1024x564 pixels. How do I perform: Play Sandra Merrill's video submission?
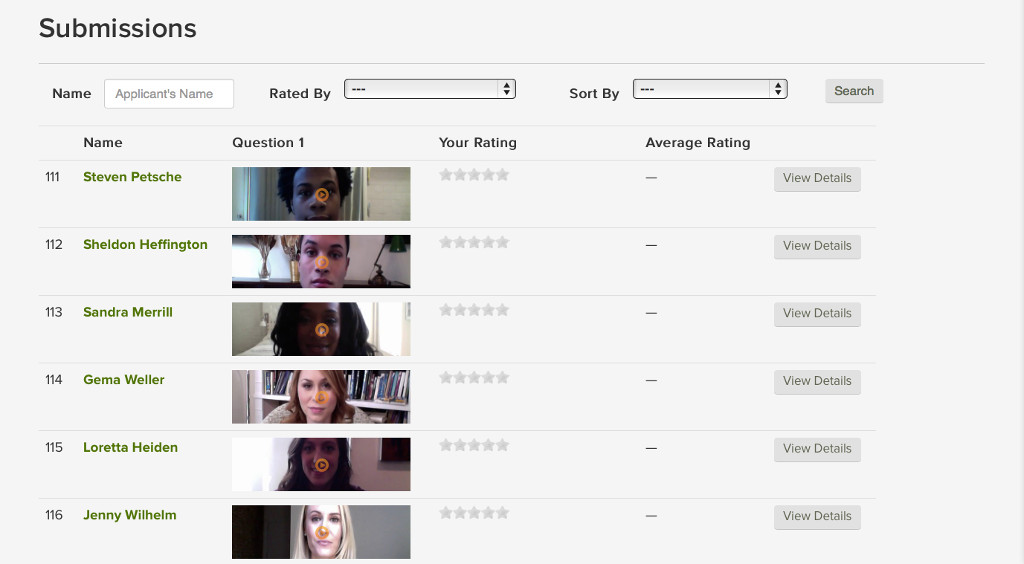321,330
